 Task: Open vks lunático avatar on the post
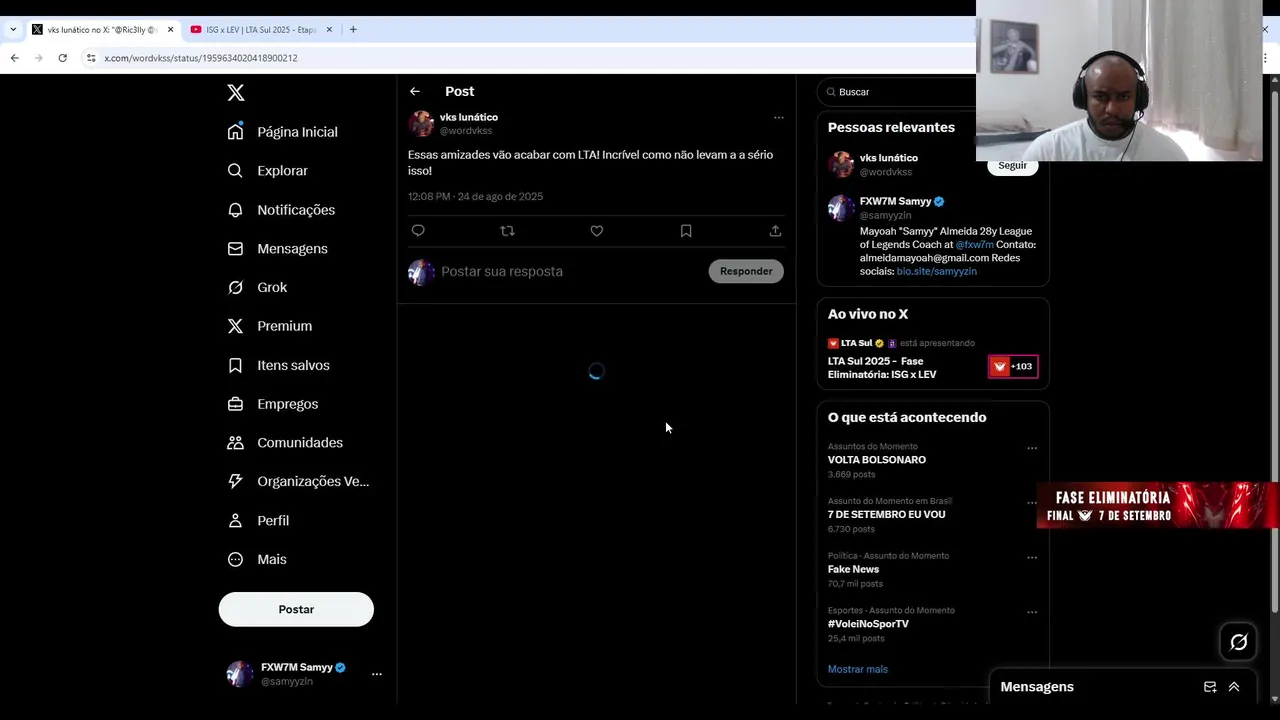421,124
